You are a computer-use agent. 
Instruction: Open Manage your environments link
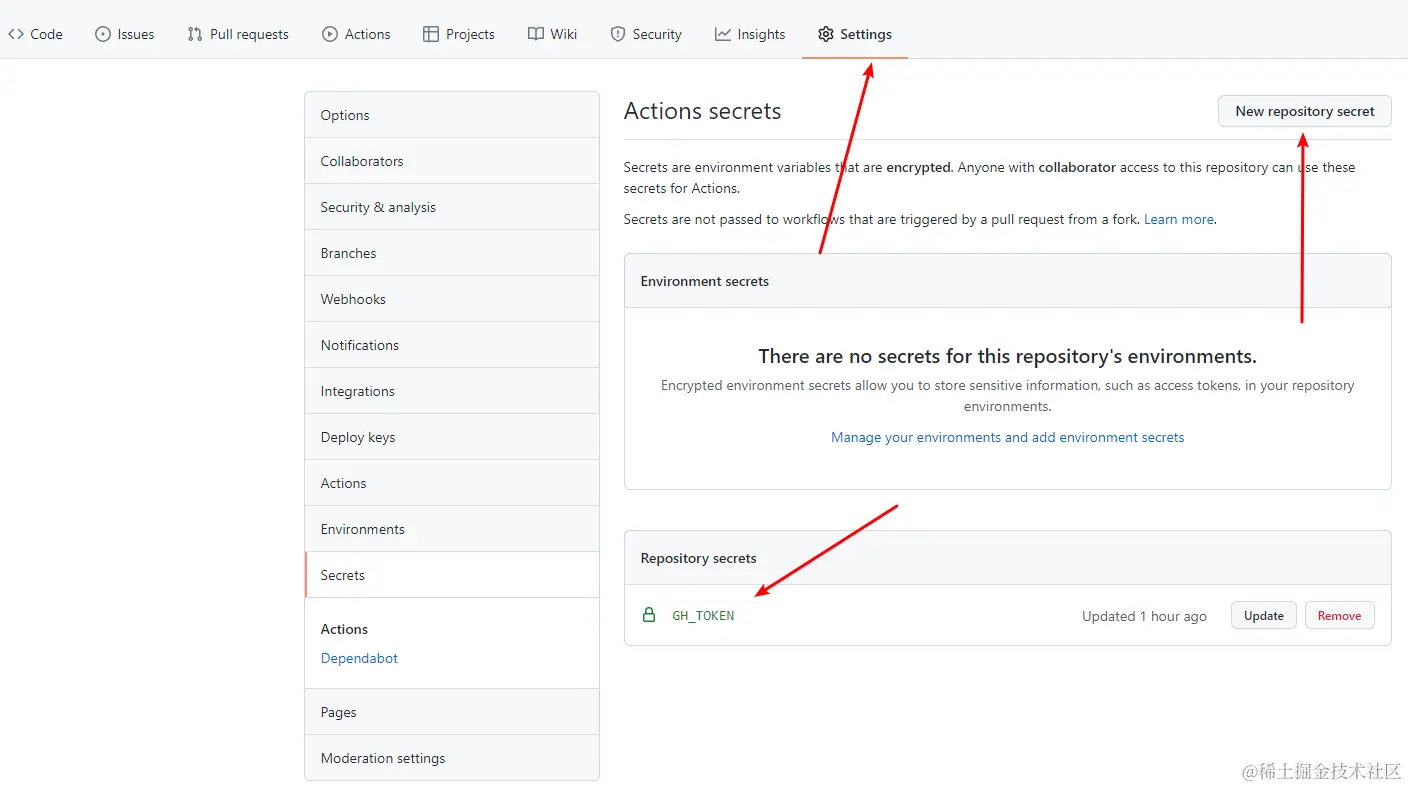coord(1007,437)
